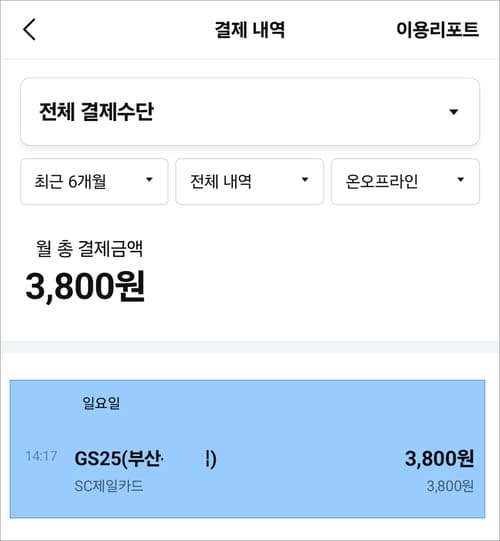The height and width of the screenshot is (541, 500).
Task: Expand the 전체 결제수단 dropdown
Action: coord(250,111)
